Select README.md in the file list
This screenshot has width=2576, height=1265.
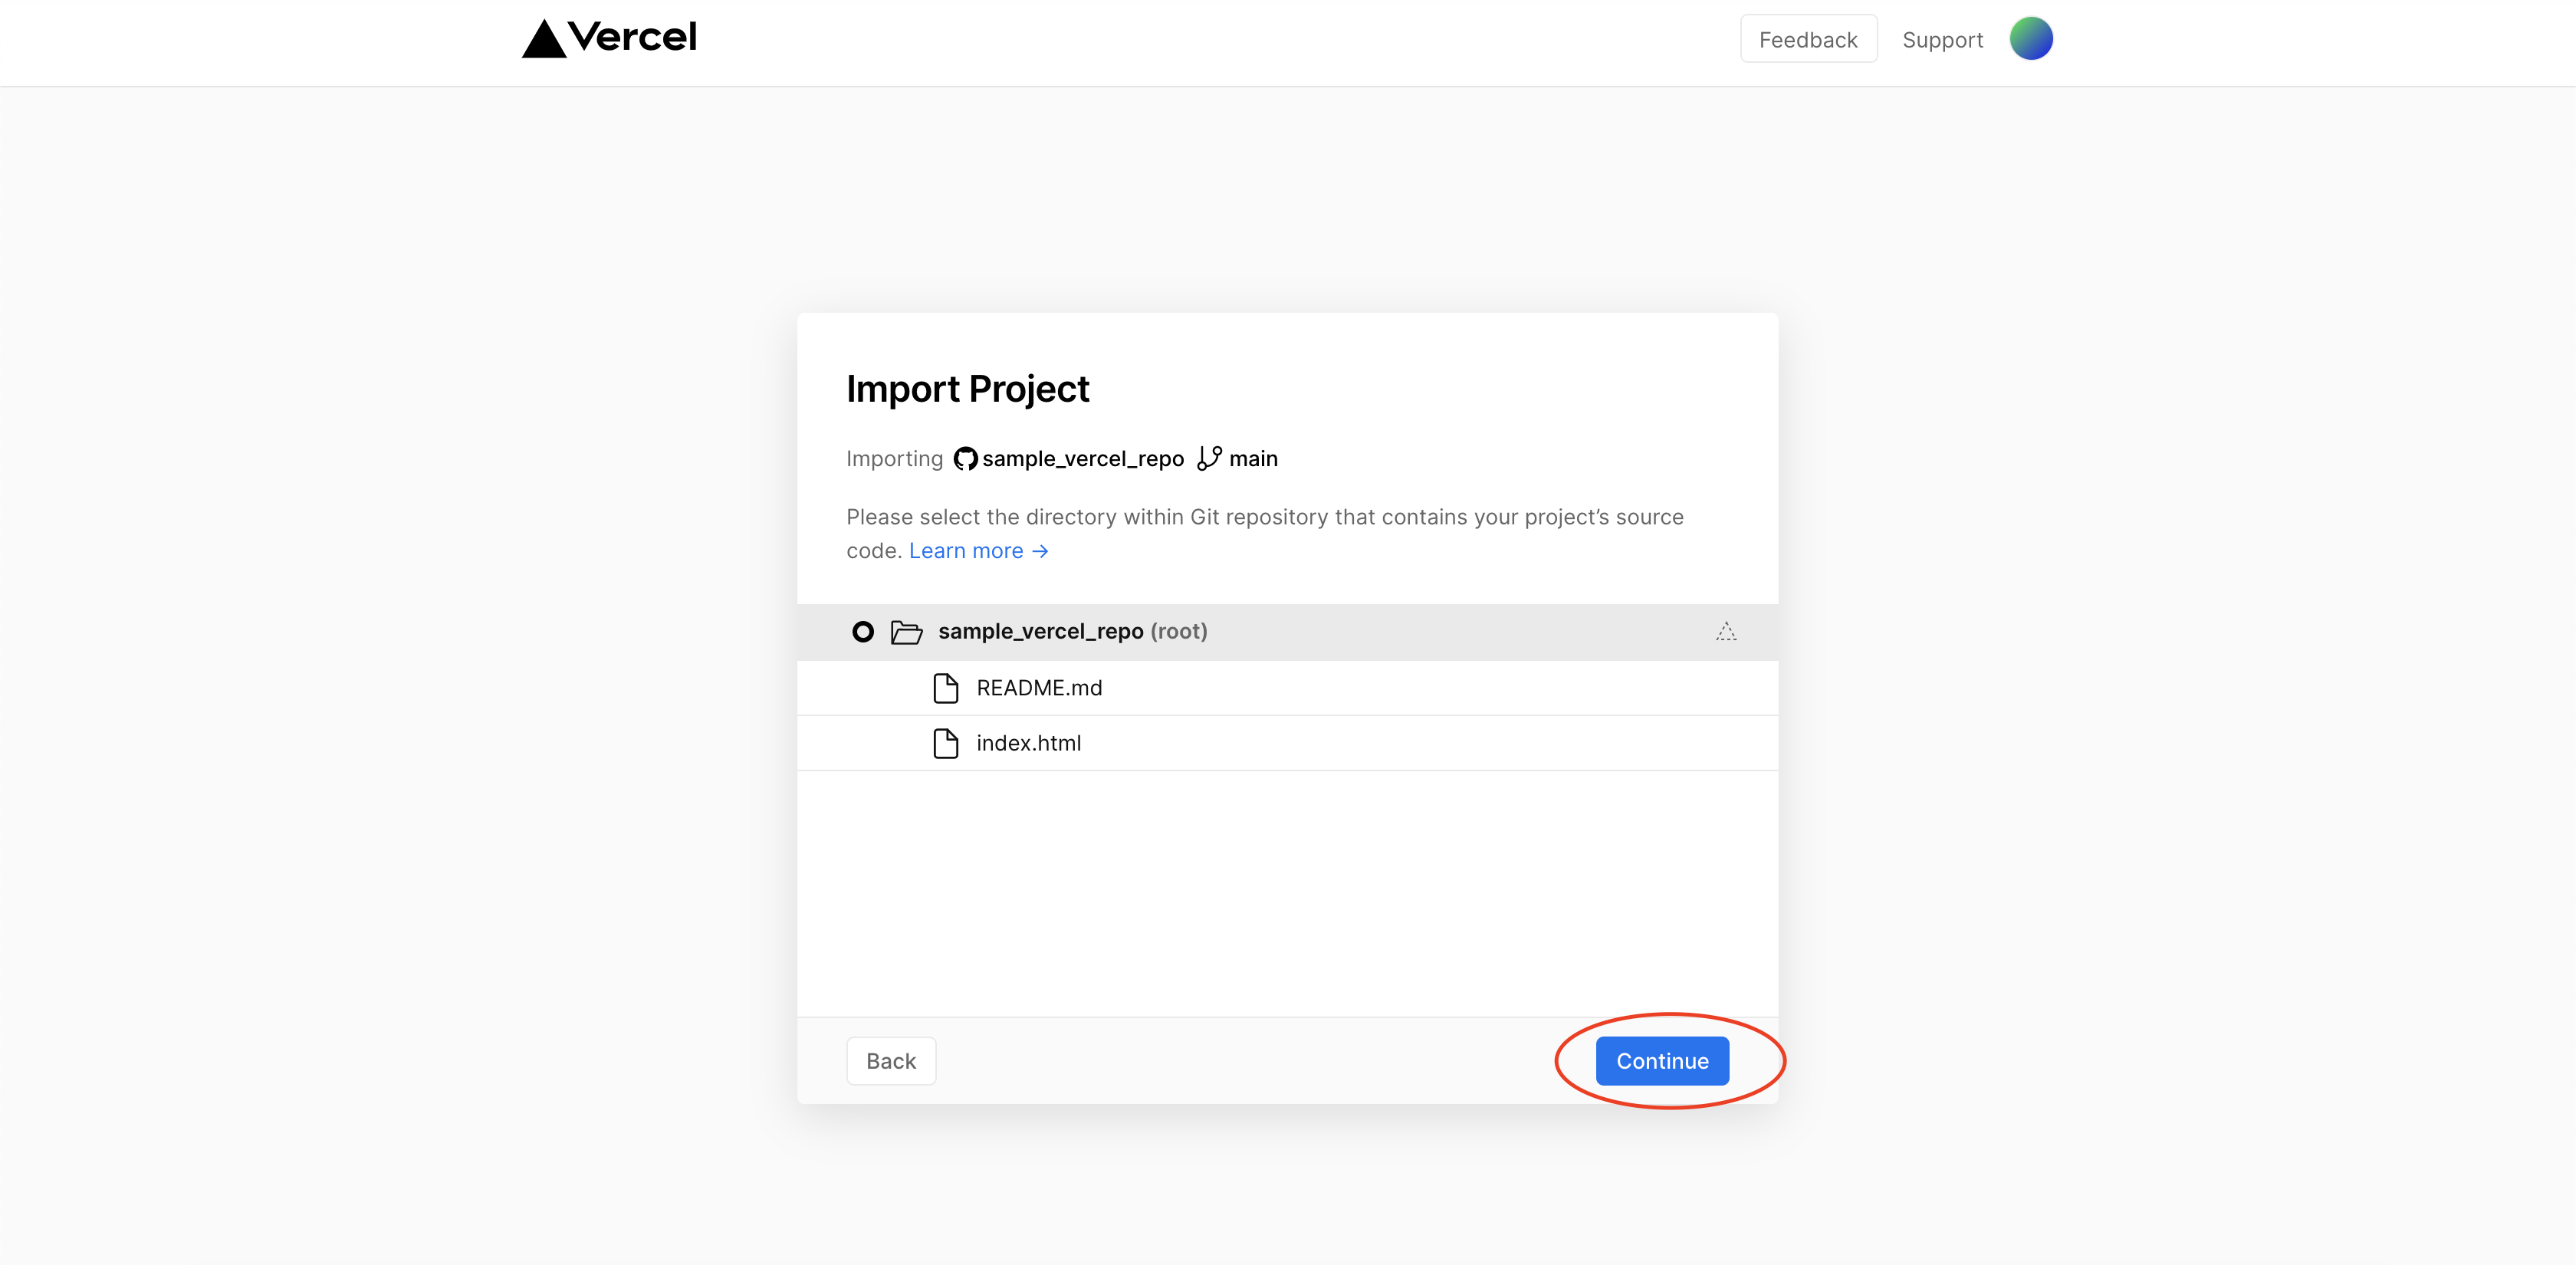click(x=1039, y=688)
